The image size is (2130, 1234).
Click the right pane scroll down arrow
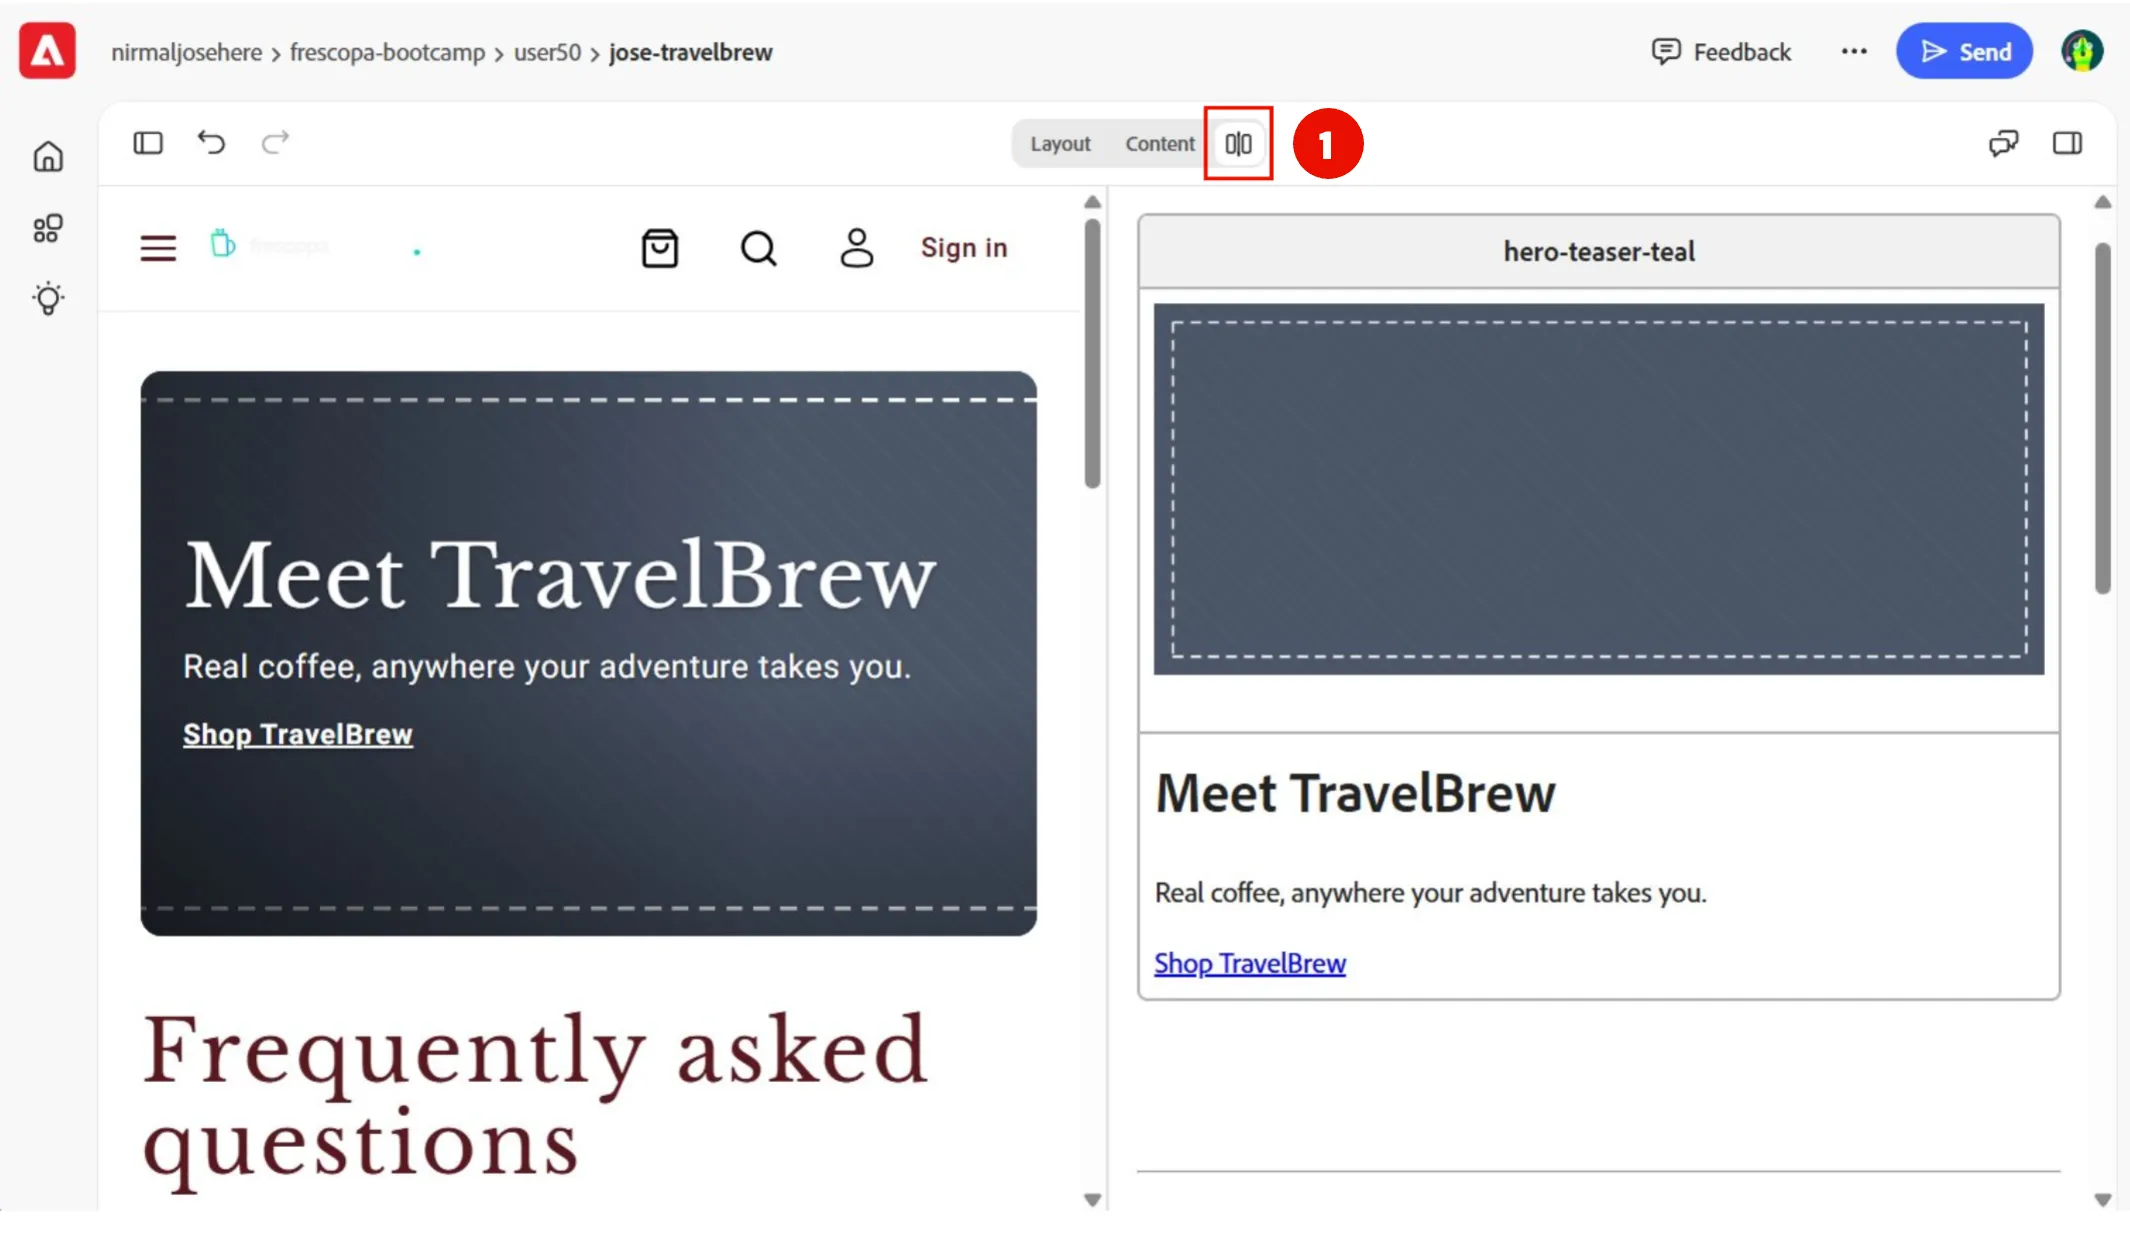(x=2103, y=1199)
